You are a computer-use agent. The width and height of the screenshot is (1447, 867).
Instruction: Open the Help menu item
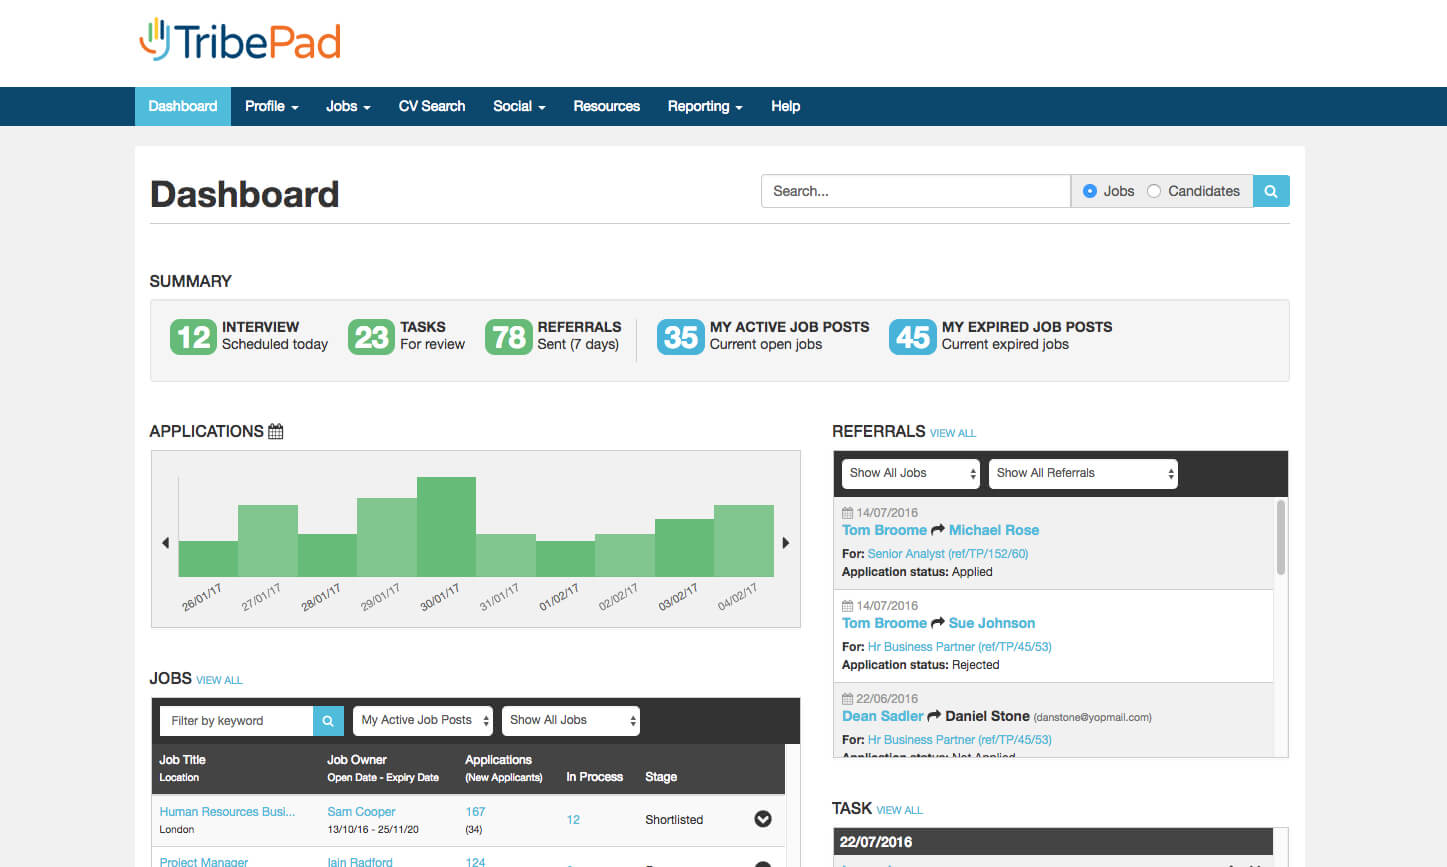(x=785, y=106)
